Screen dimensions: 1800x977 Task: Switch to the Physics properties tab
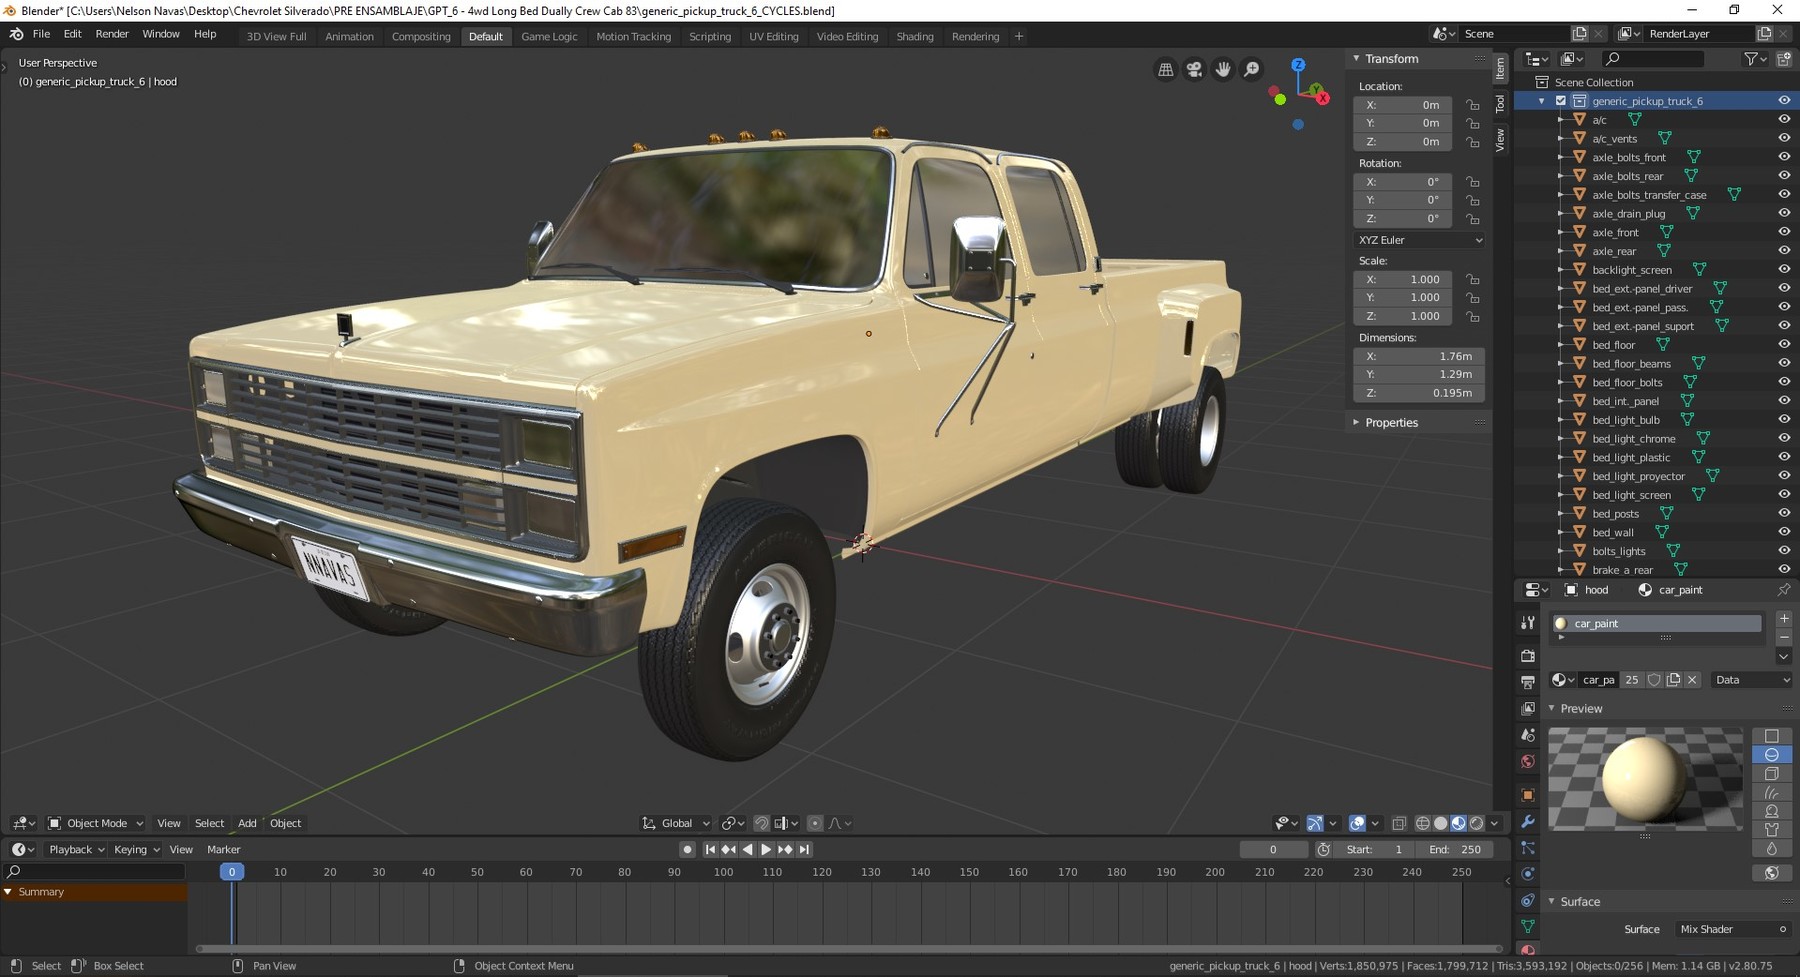pos(1527,873)
